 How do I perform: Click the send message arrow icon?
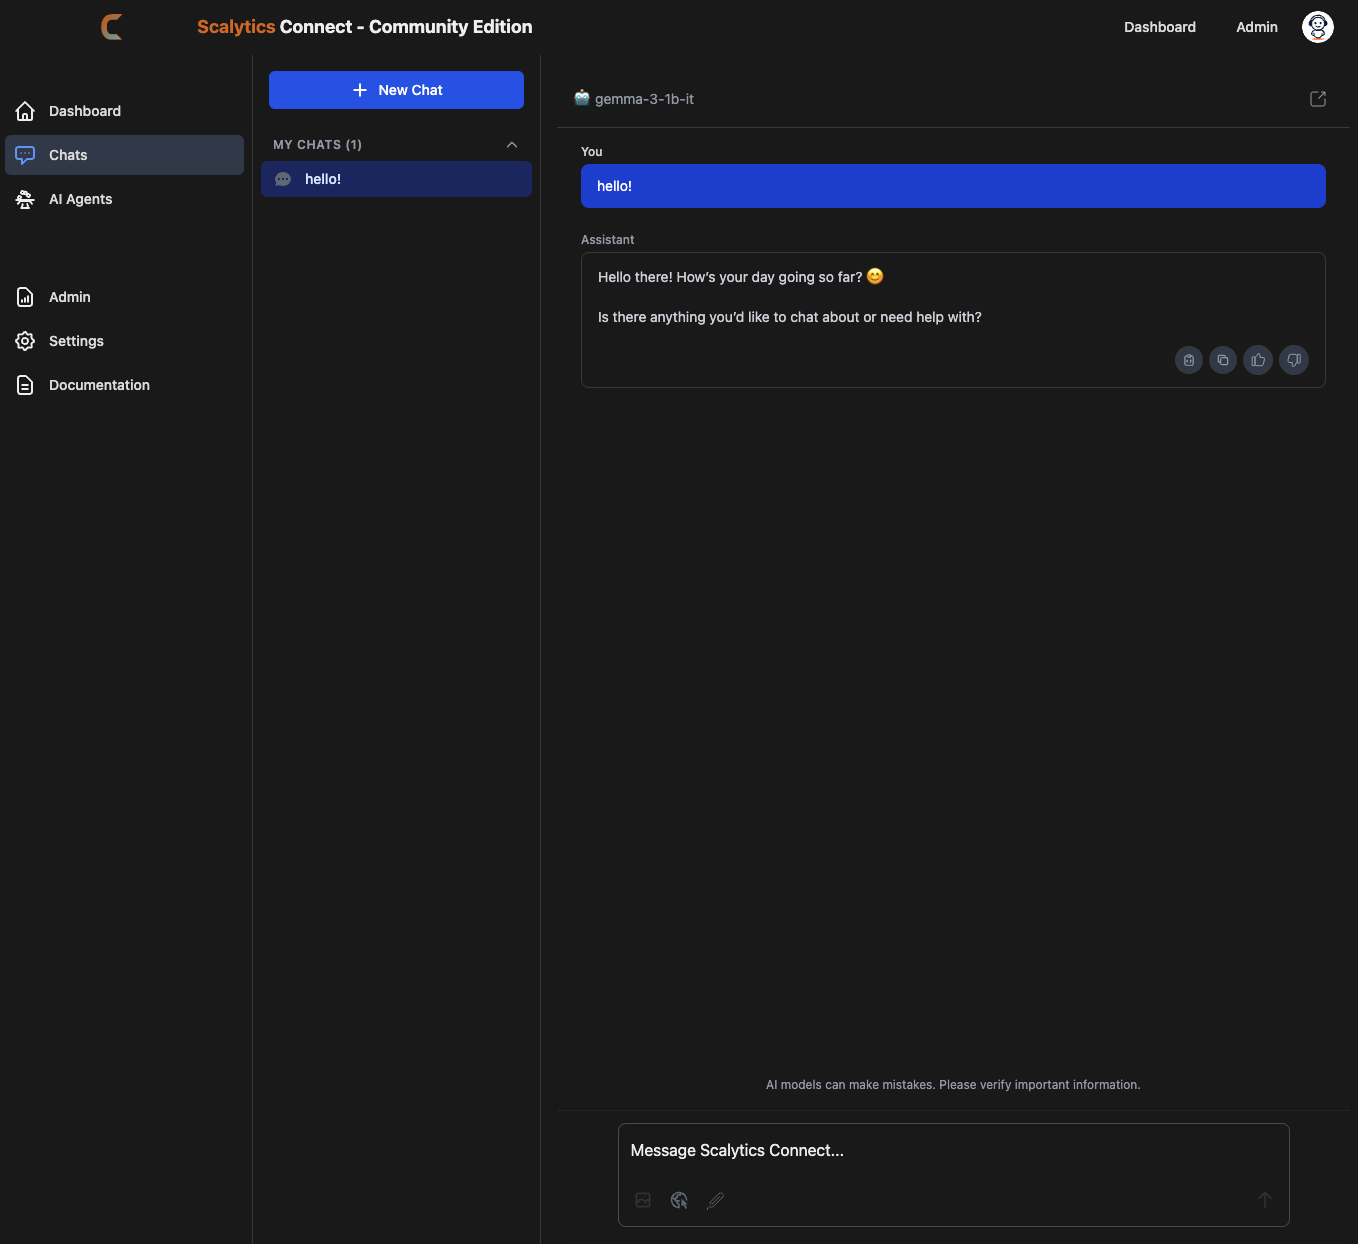[1264, 1200]
